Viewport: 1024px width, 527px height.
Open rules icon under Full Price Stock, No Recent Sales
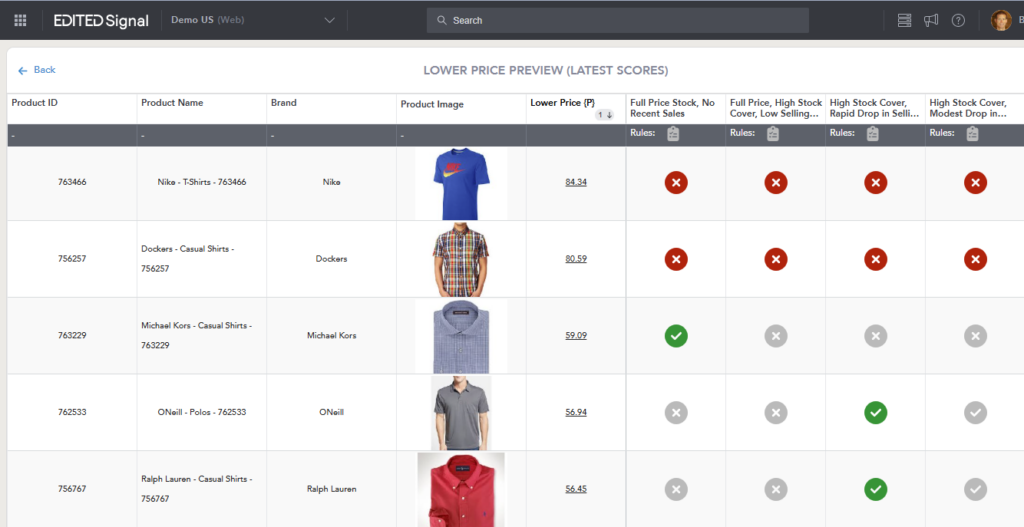[x=673, y=133]
